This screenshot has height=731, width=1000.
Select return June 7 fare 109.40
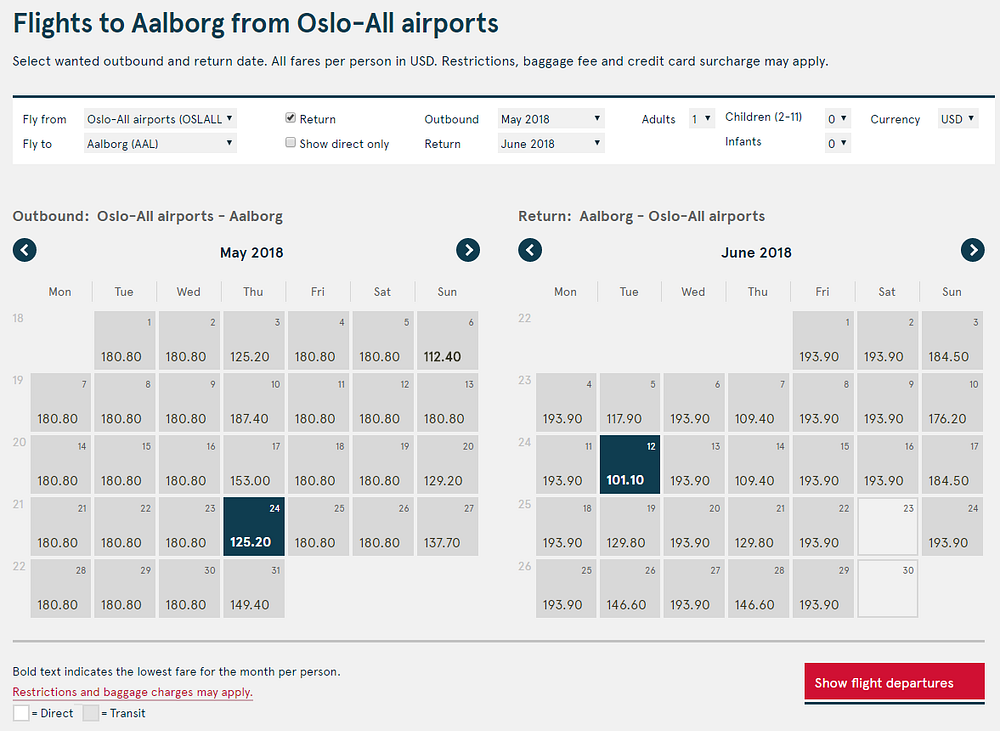pos(758,402)
